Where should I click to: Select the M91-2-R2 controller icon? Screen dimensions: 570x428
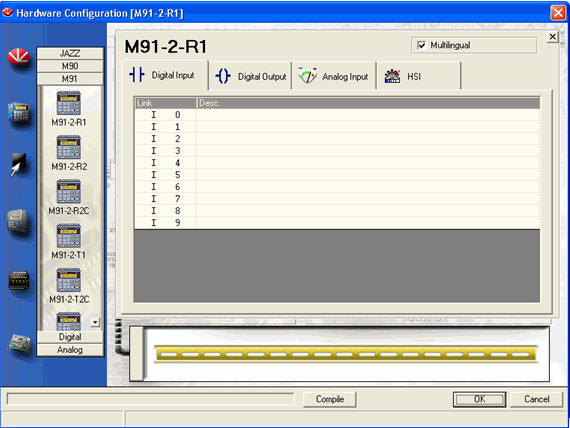coord(69,147)
